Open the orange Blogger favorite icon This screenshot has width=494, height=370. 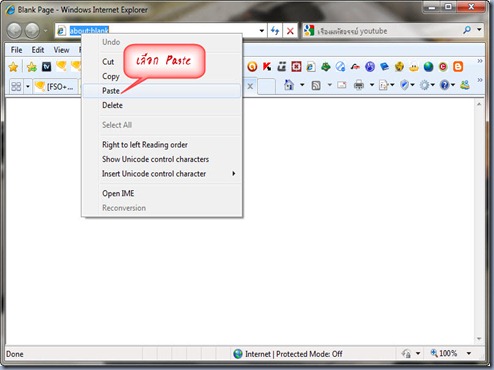pyautogui.click(x=458, y=67)
